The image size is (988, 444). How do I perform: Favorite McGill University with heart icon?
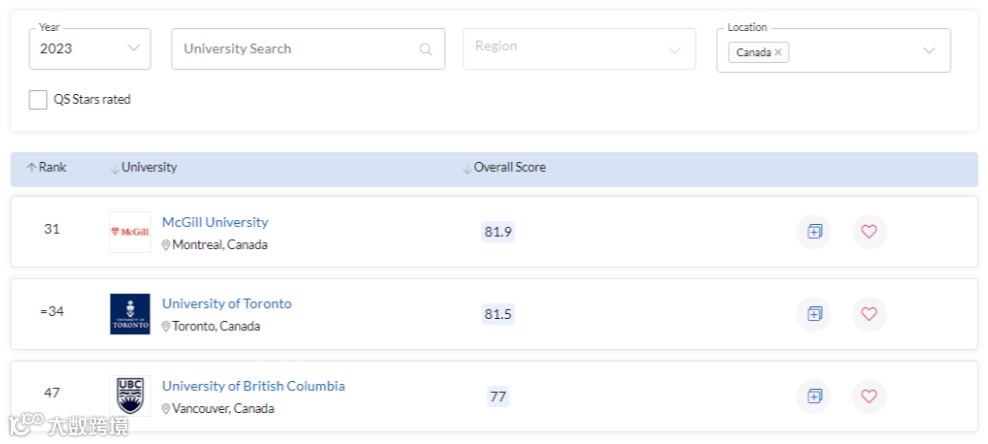[869, 232]
